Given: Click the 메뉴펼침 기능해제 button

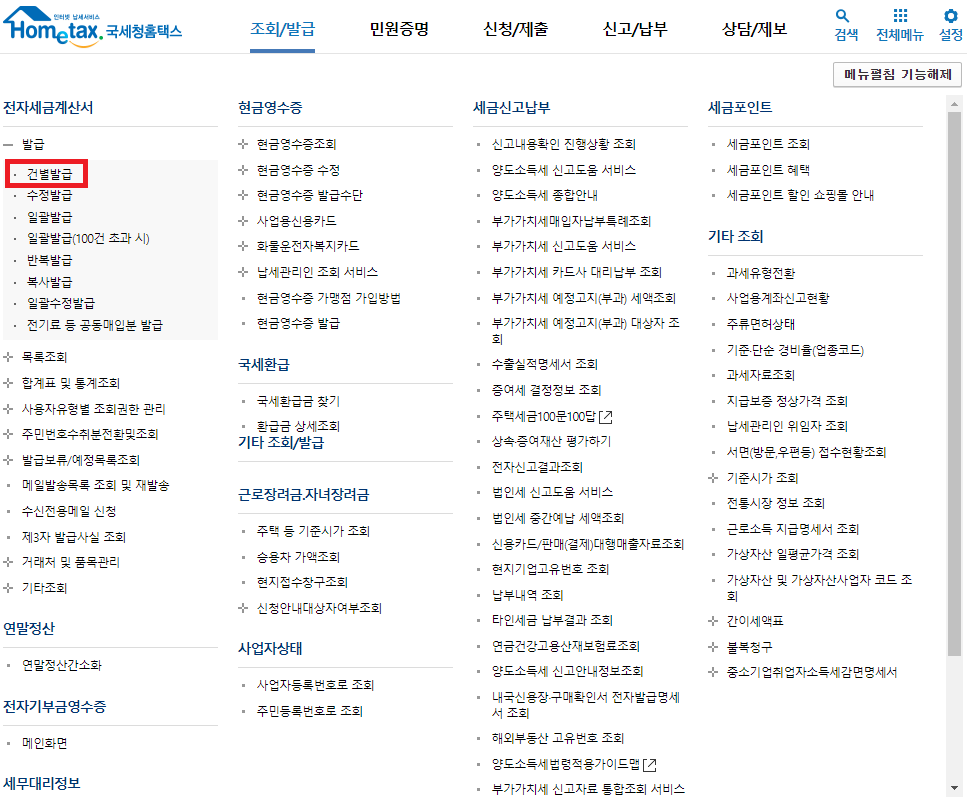Looking at the screenshot, I should point(895,74).
